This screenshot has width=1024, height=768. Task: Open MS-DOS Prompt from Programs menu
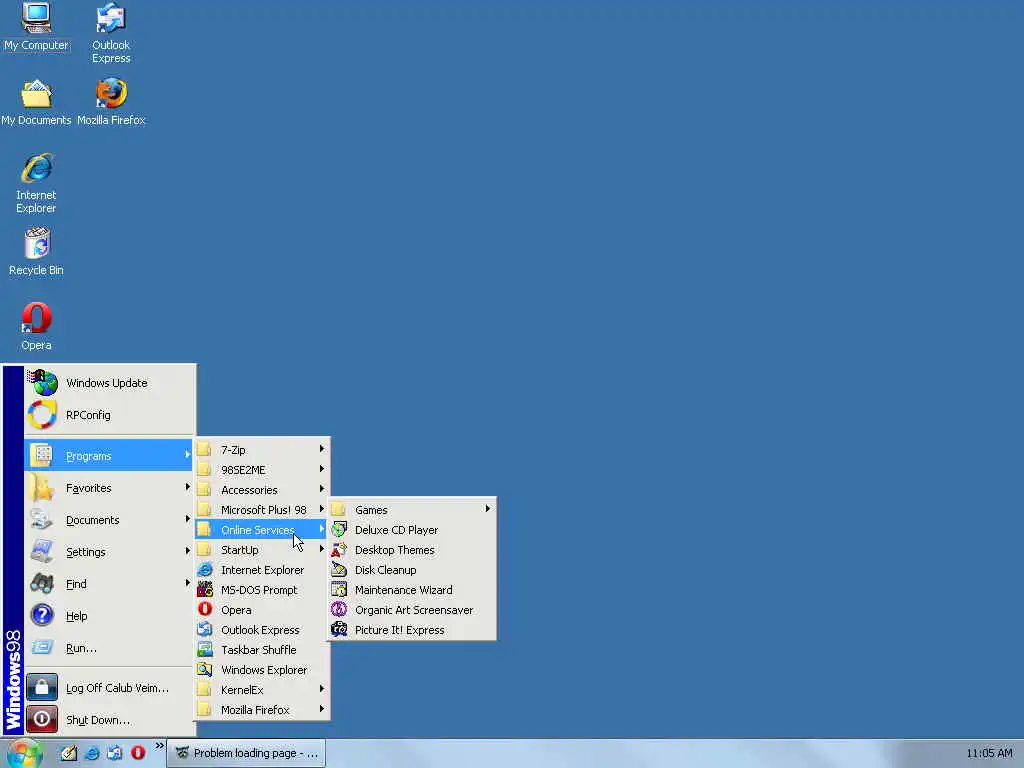(x=262, y=590)
